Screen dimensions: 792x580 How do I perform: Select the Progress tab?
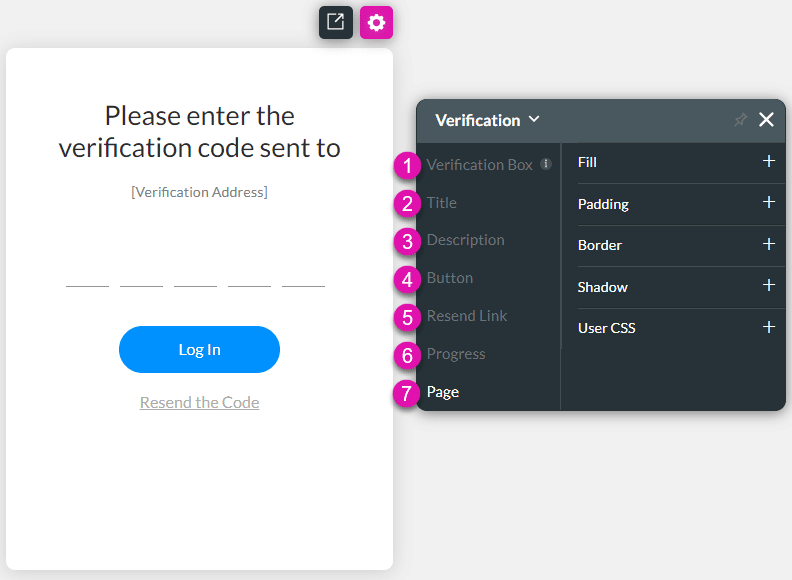455,354
